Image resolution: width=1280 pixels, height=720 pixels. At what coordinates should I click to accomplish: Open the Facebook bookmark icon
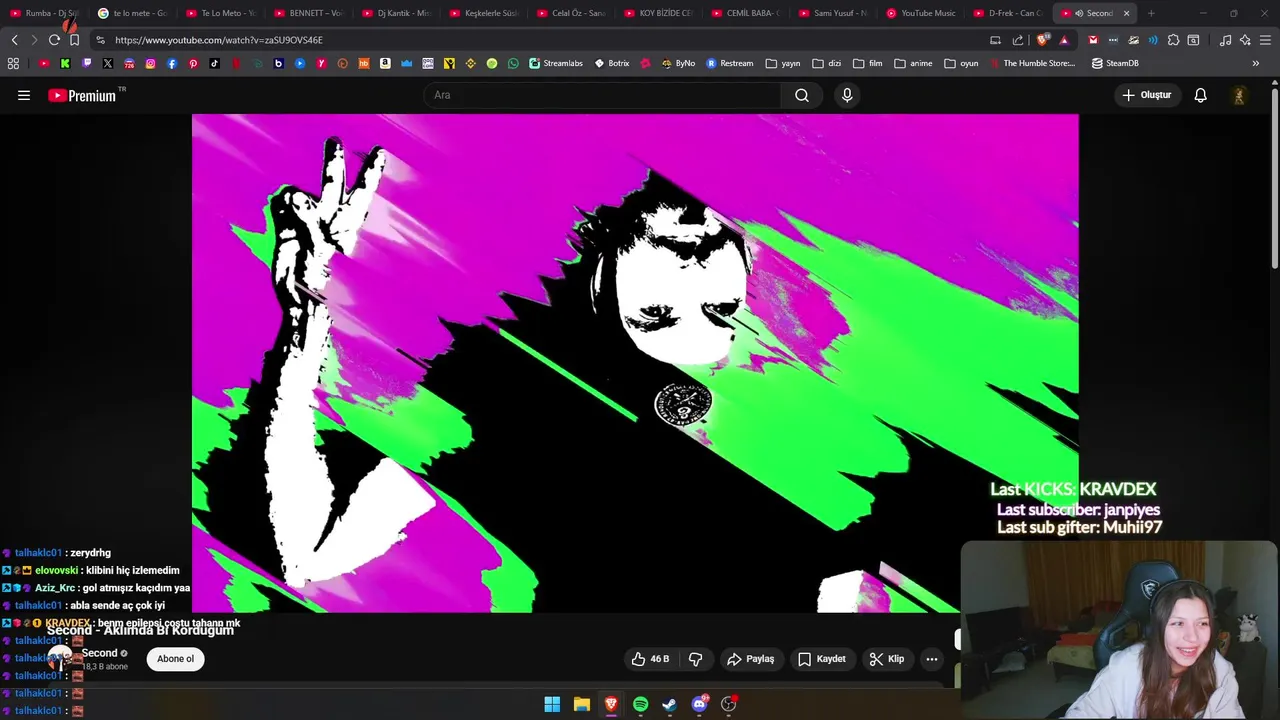[172, 63]
